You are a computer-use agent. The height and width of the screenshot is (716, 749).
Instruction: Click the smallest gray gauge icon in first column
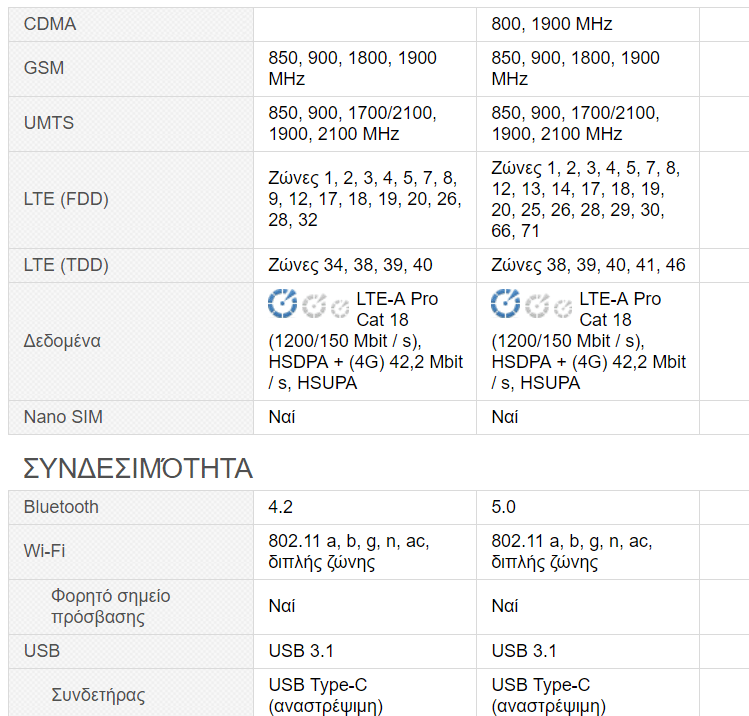tap(340, 306)
